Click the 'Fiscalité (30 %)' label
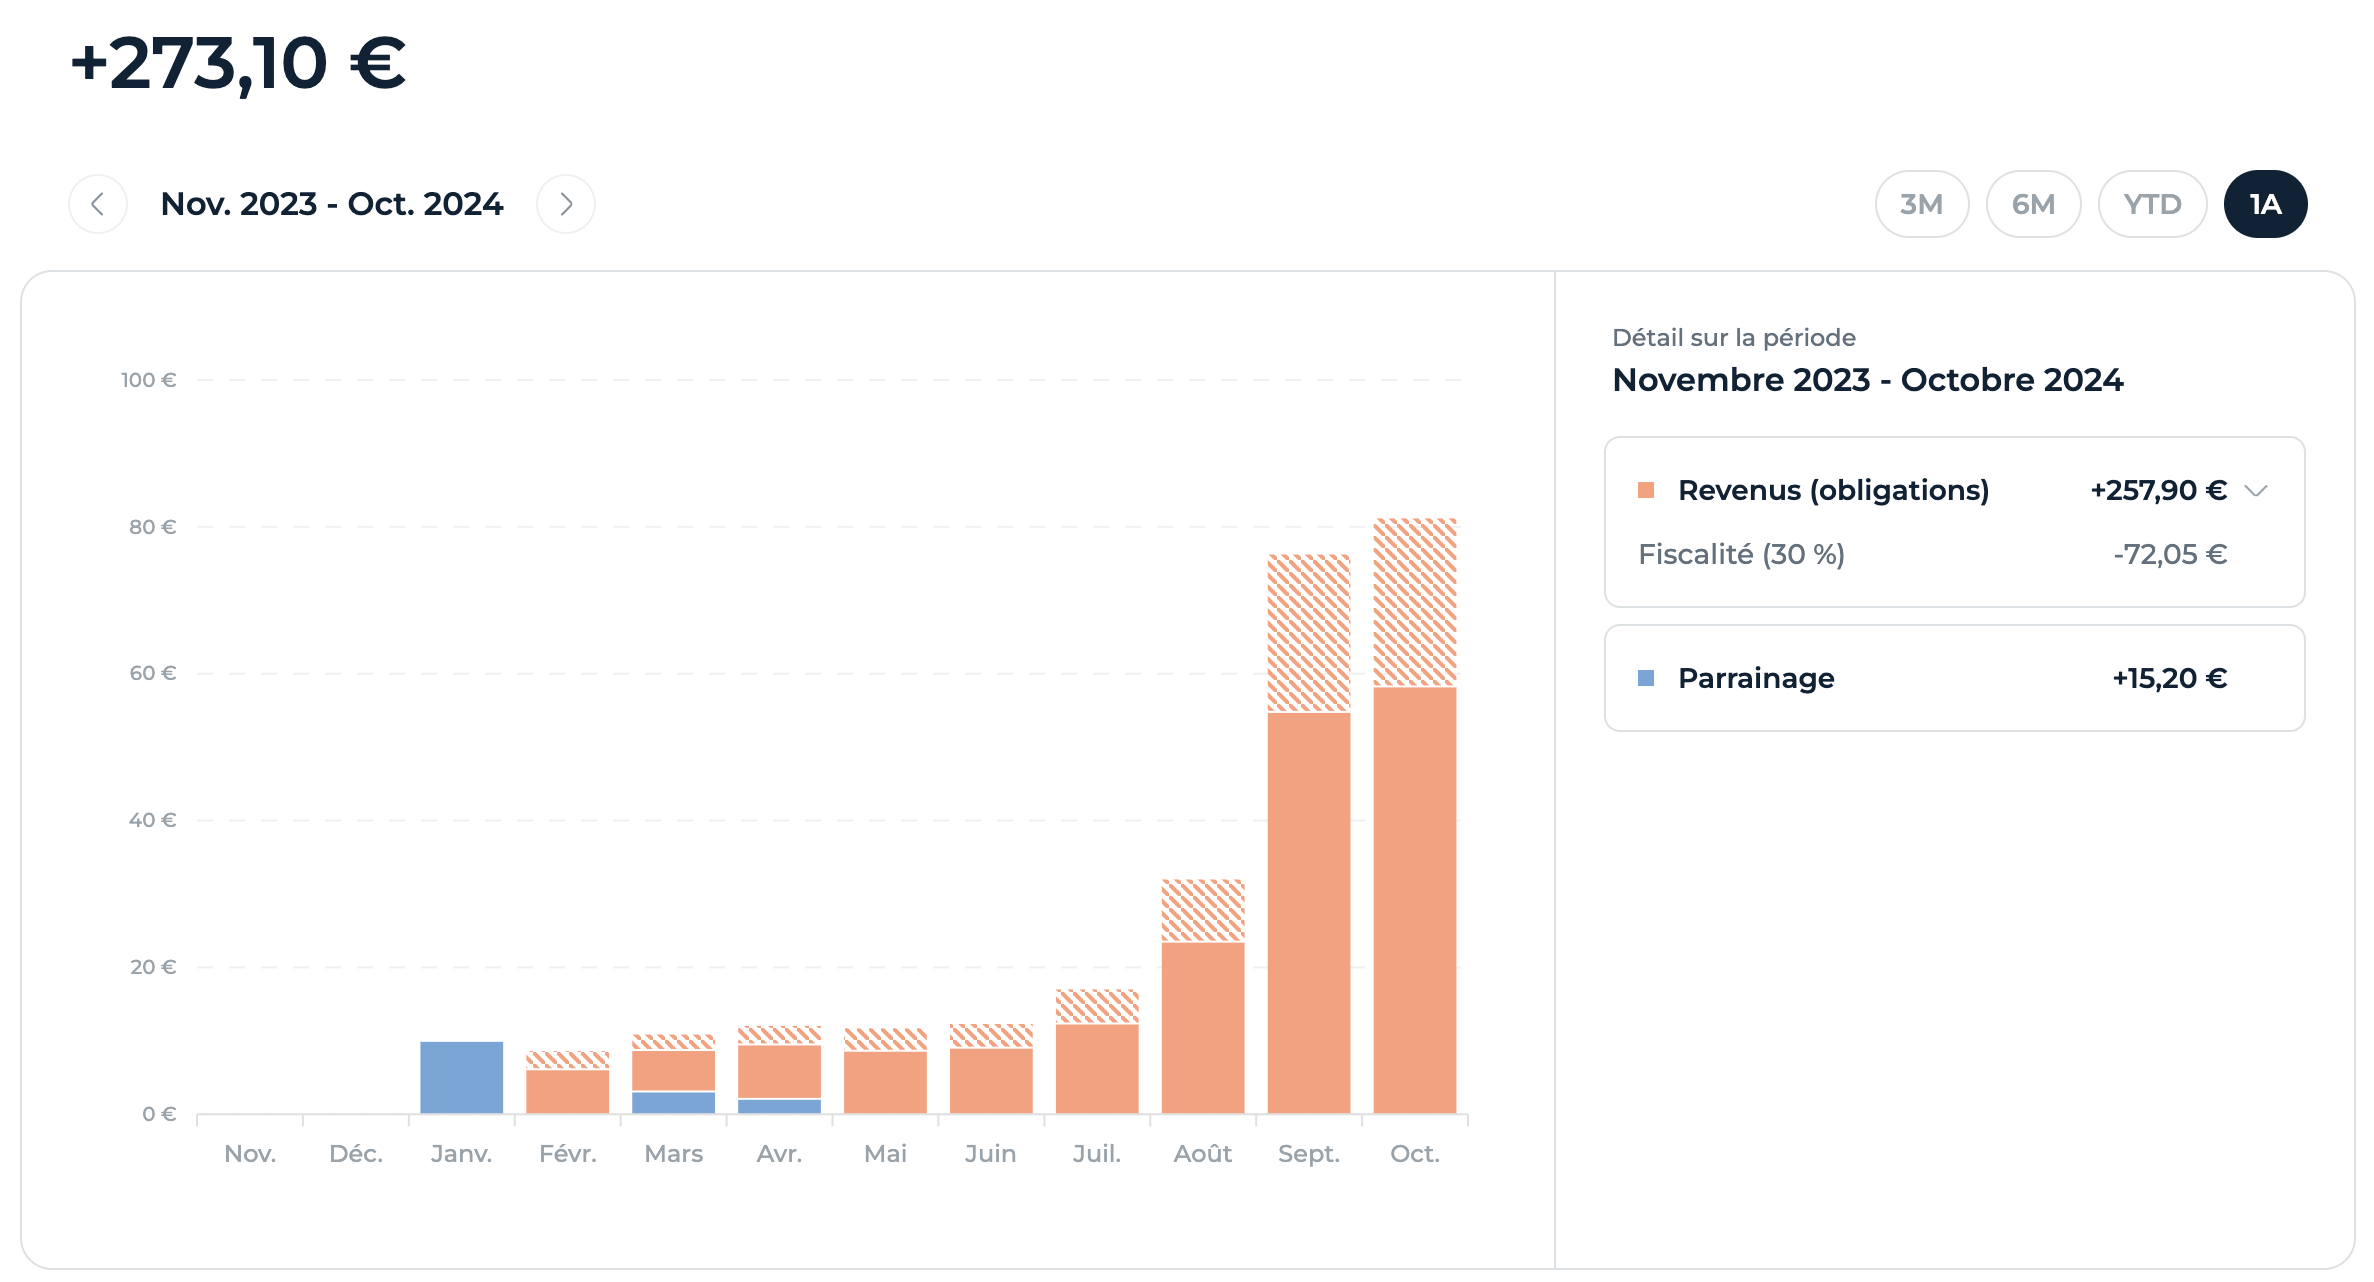 point(1741,554)
